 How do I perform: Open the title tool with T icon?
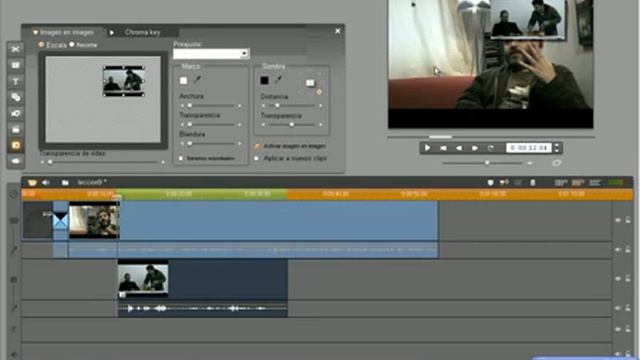point(16,81)
